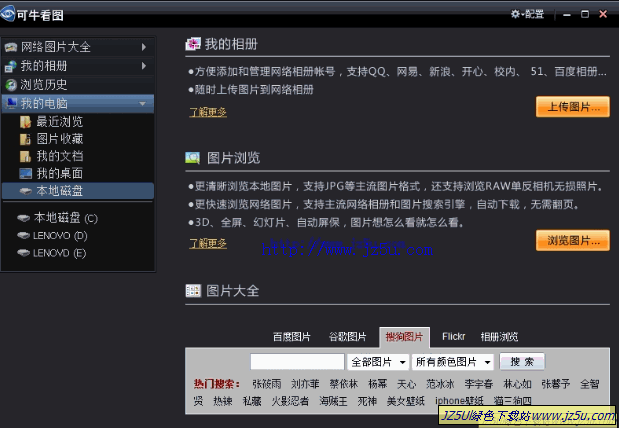Select the 我的桌面 desktop icon
The width and height of the screenshot is (619, 428).
[x=27, y=173]
